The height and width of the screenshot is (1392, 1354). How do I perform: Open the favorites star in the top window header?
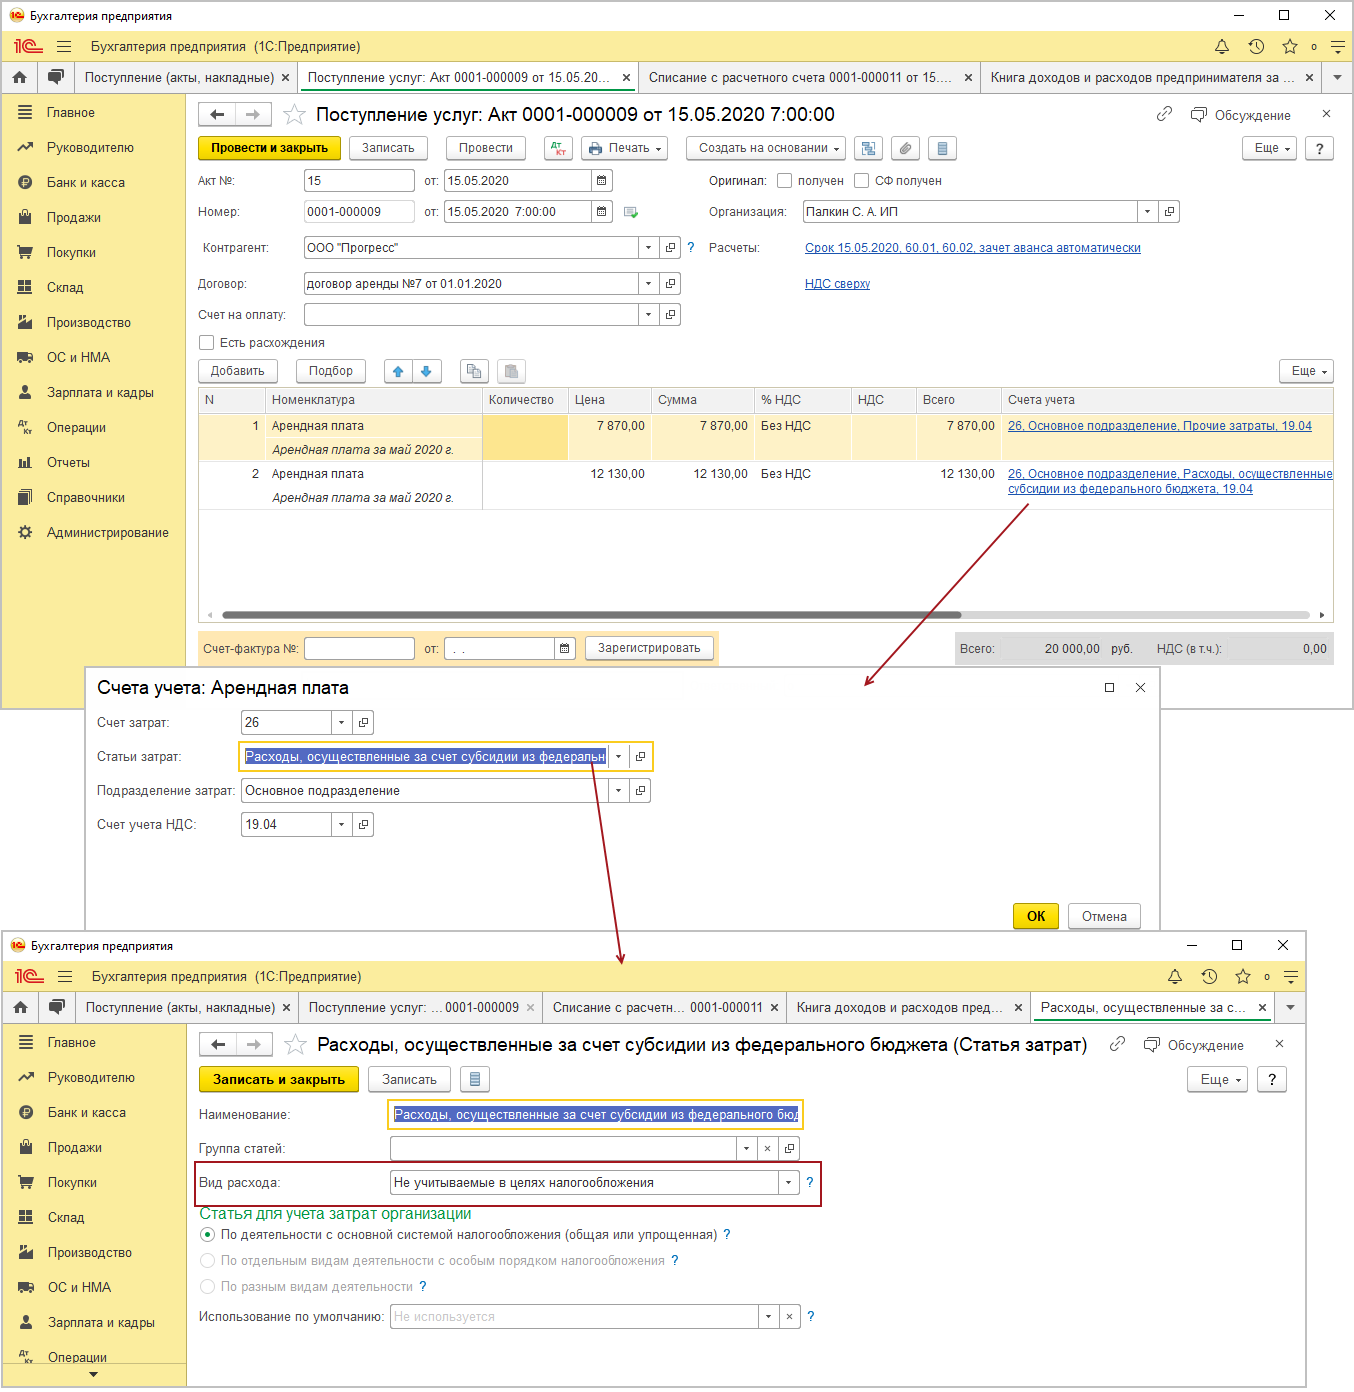(1290, 47)
